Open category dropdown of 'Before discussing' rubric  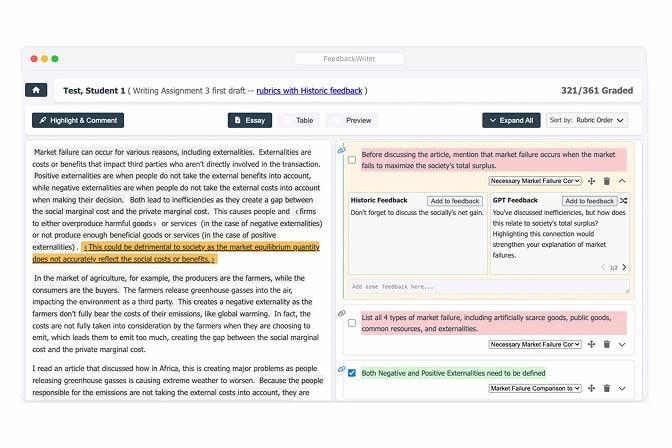535,181
